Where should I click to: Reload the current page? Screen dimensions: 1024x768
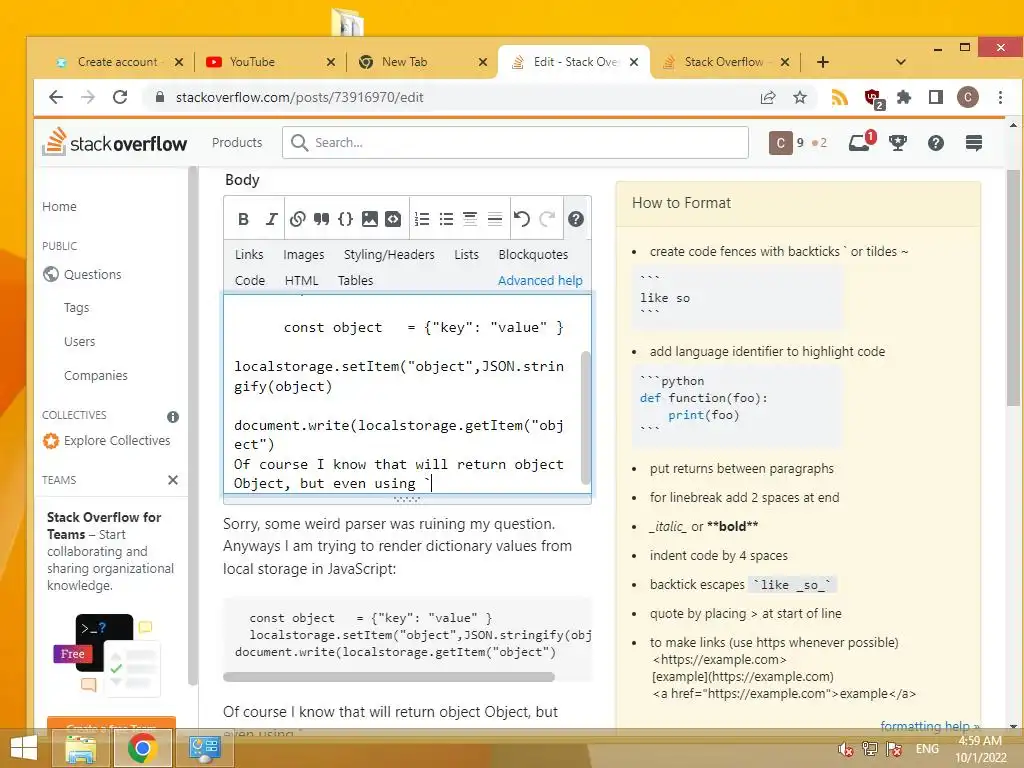tap(120, 97)
